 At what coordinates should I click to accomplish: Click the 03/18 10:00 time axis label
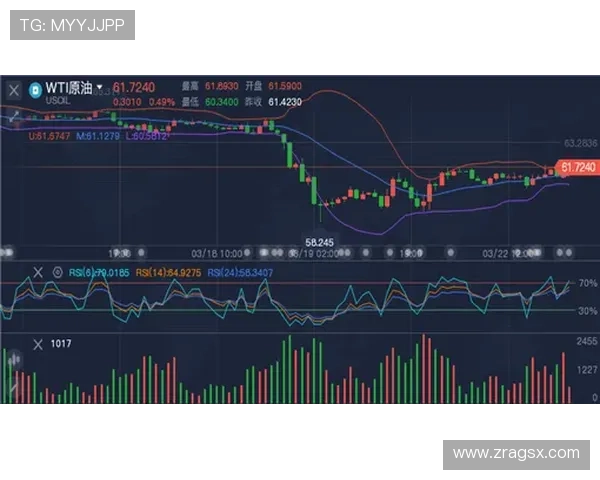coord(217,253)
